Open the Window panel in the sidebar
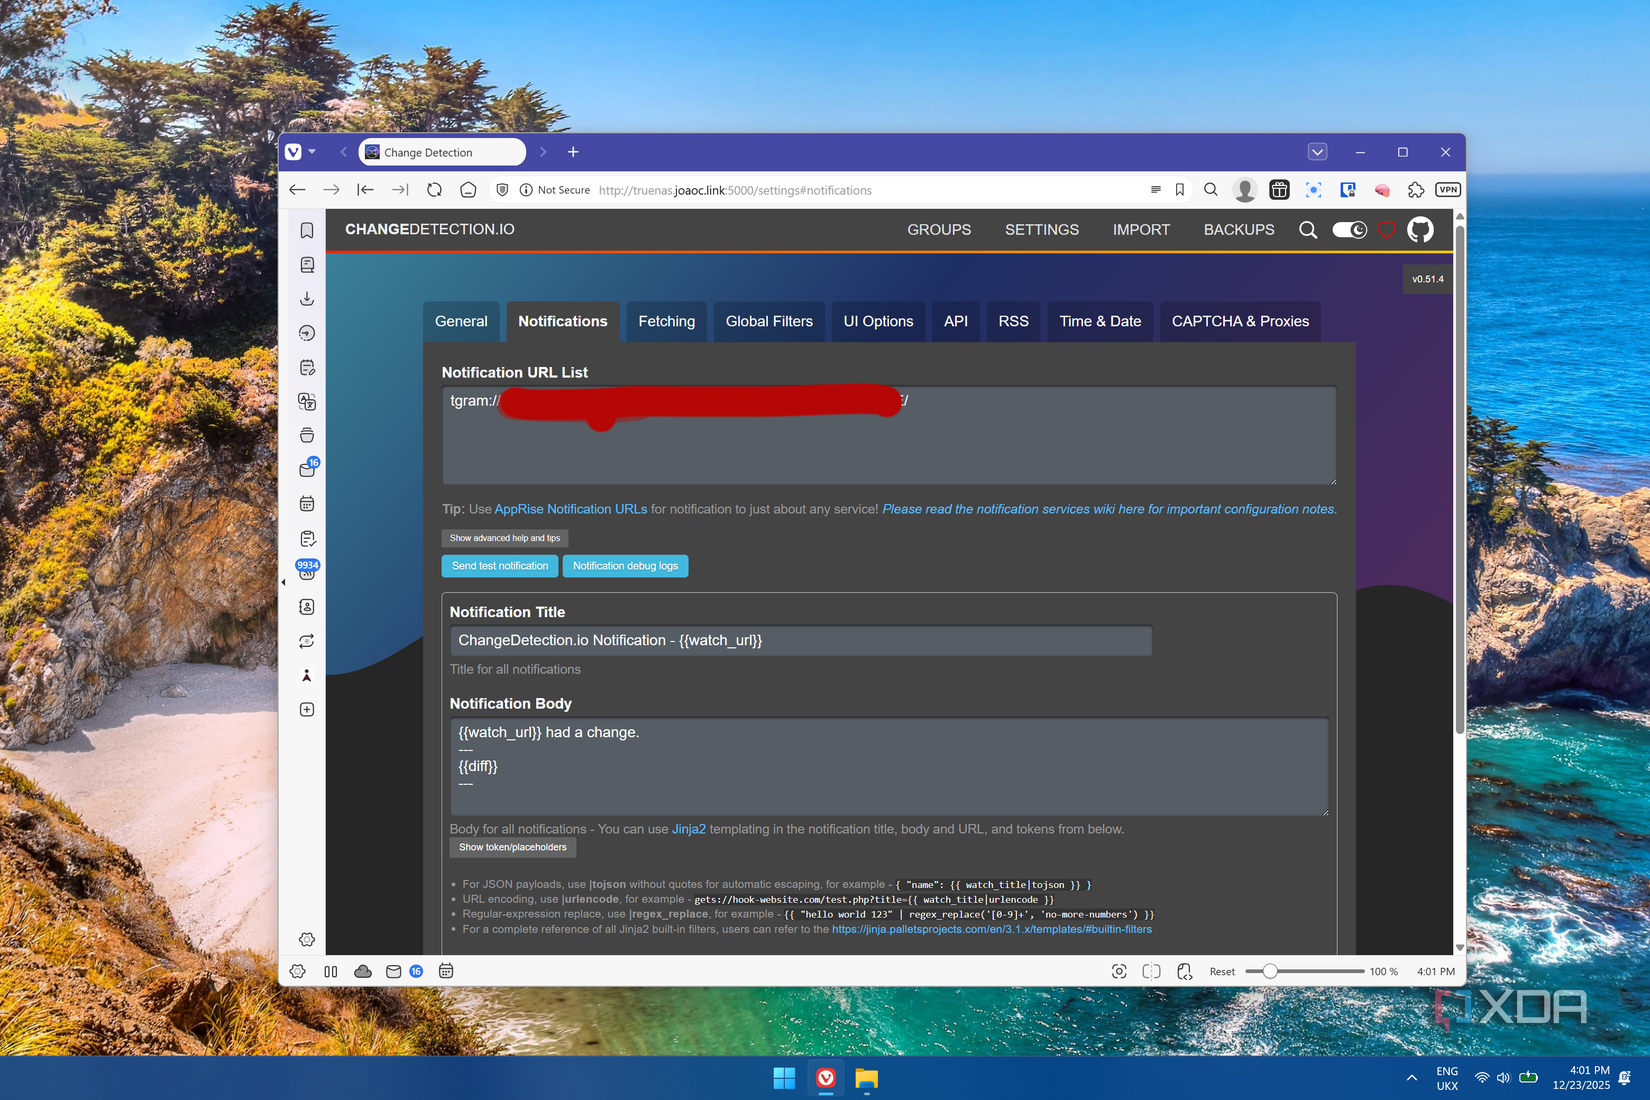 (x=307, y=436)
